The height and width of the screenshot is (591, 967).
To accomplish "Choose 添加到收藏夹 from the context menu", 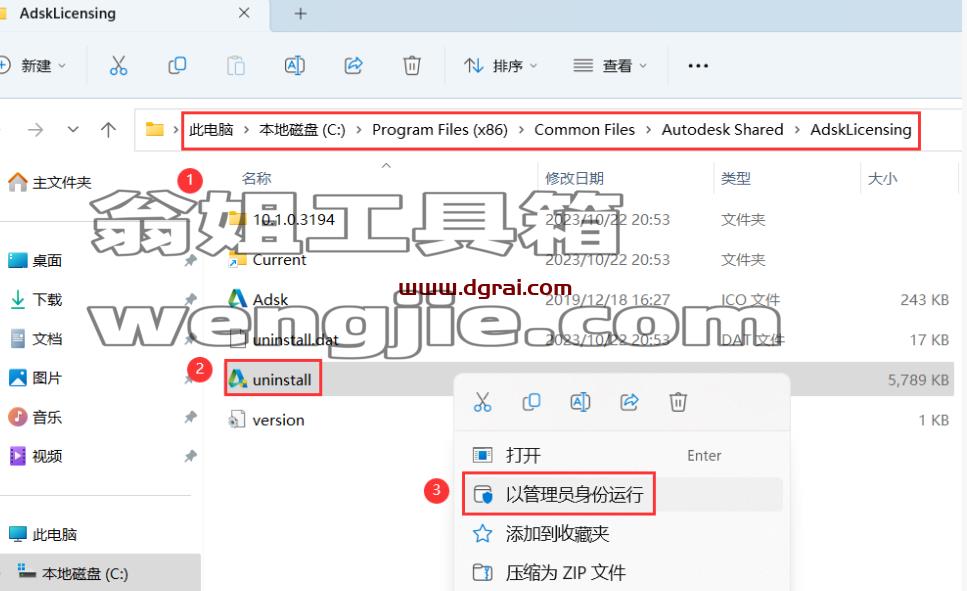I will [x=622, y=534].
